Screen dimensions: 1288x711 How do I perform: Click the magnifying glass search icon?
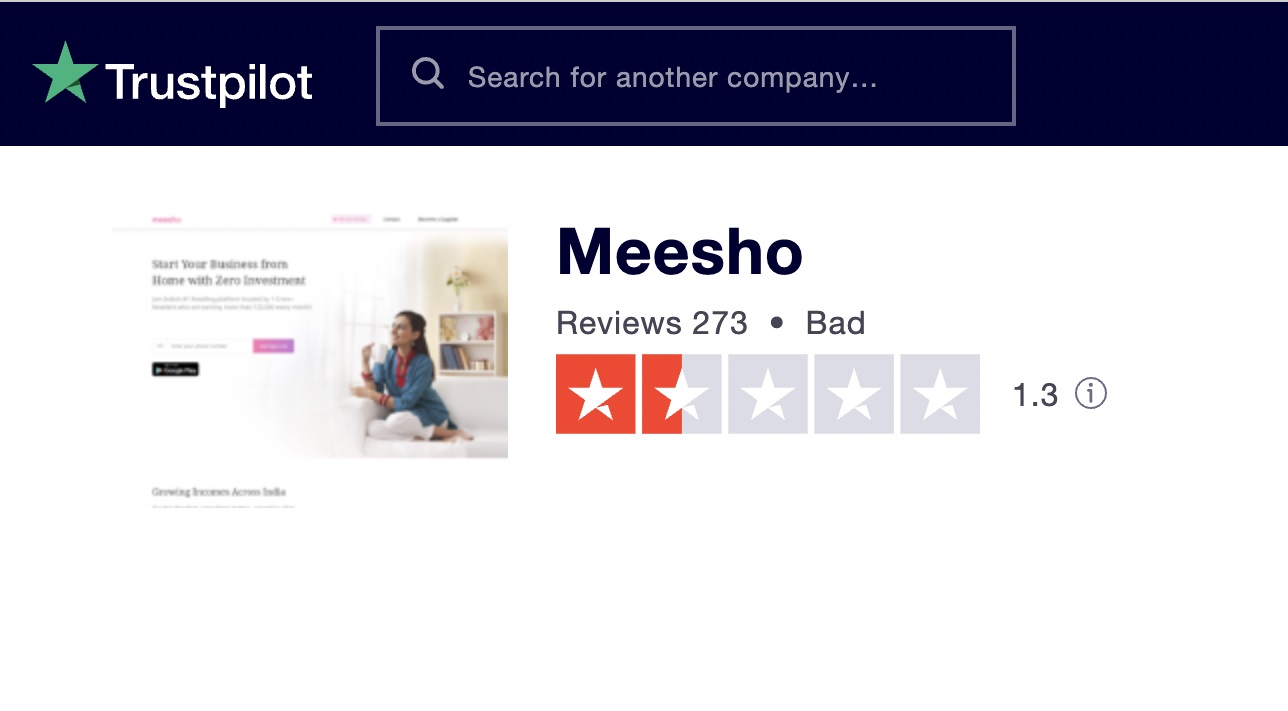428,72
